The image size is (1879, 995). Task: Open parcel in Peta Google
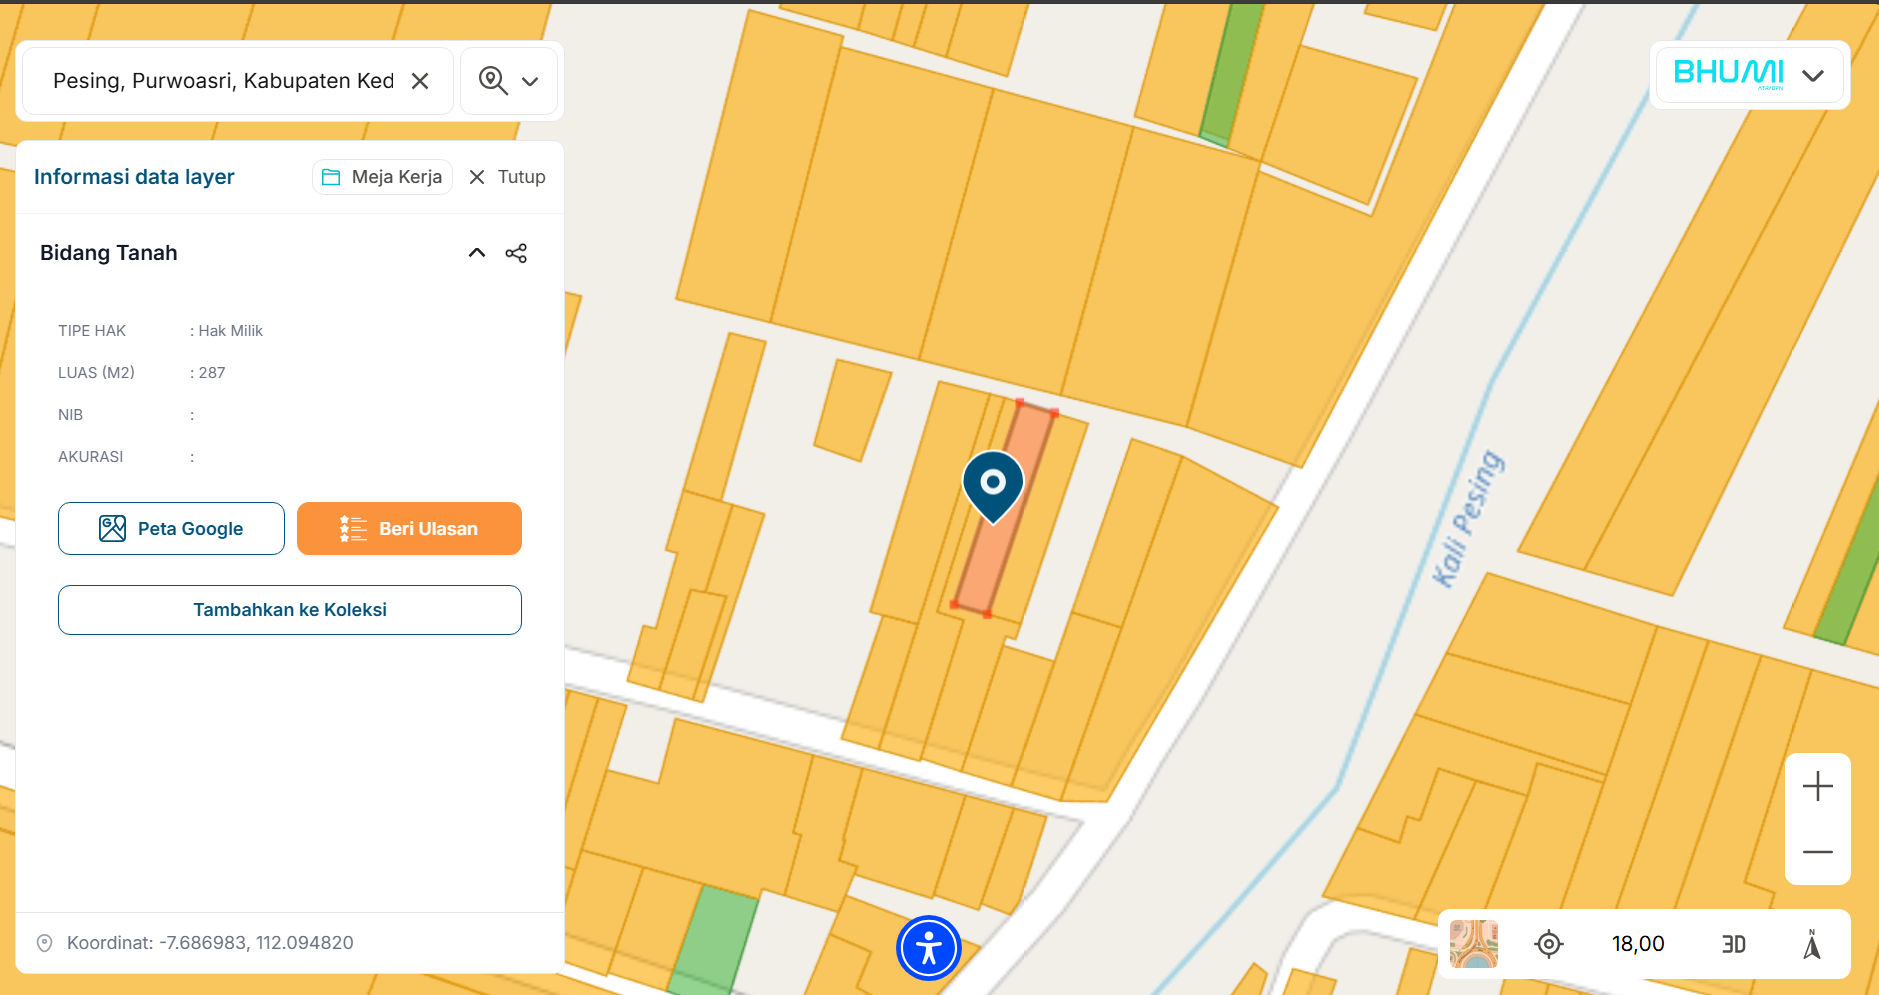171,529
